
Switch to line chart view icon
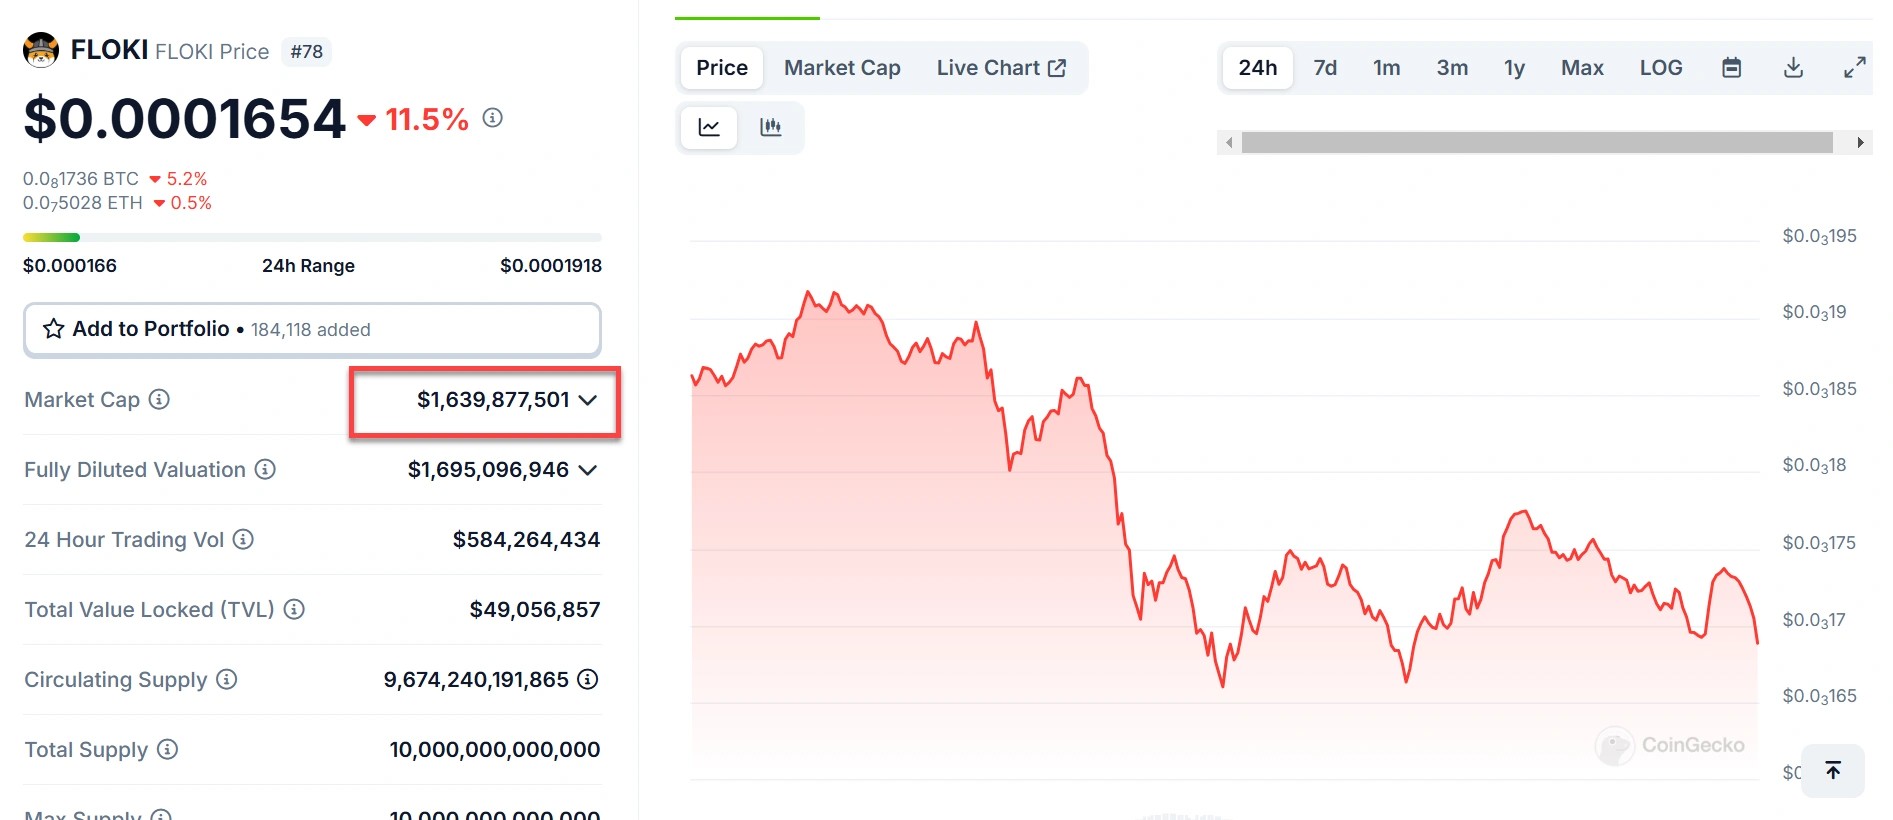[x=709, y=127]
